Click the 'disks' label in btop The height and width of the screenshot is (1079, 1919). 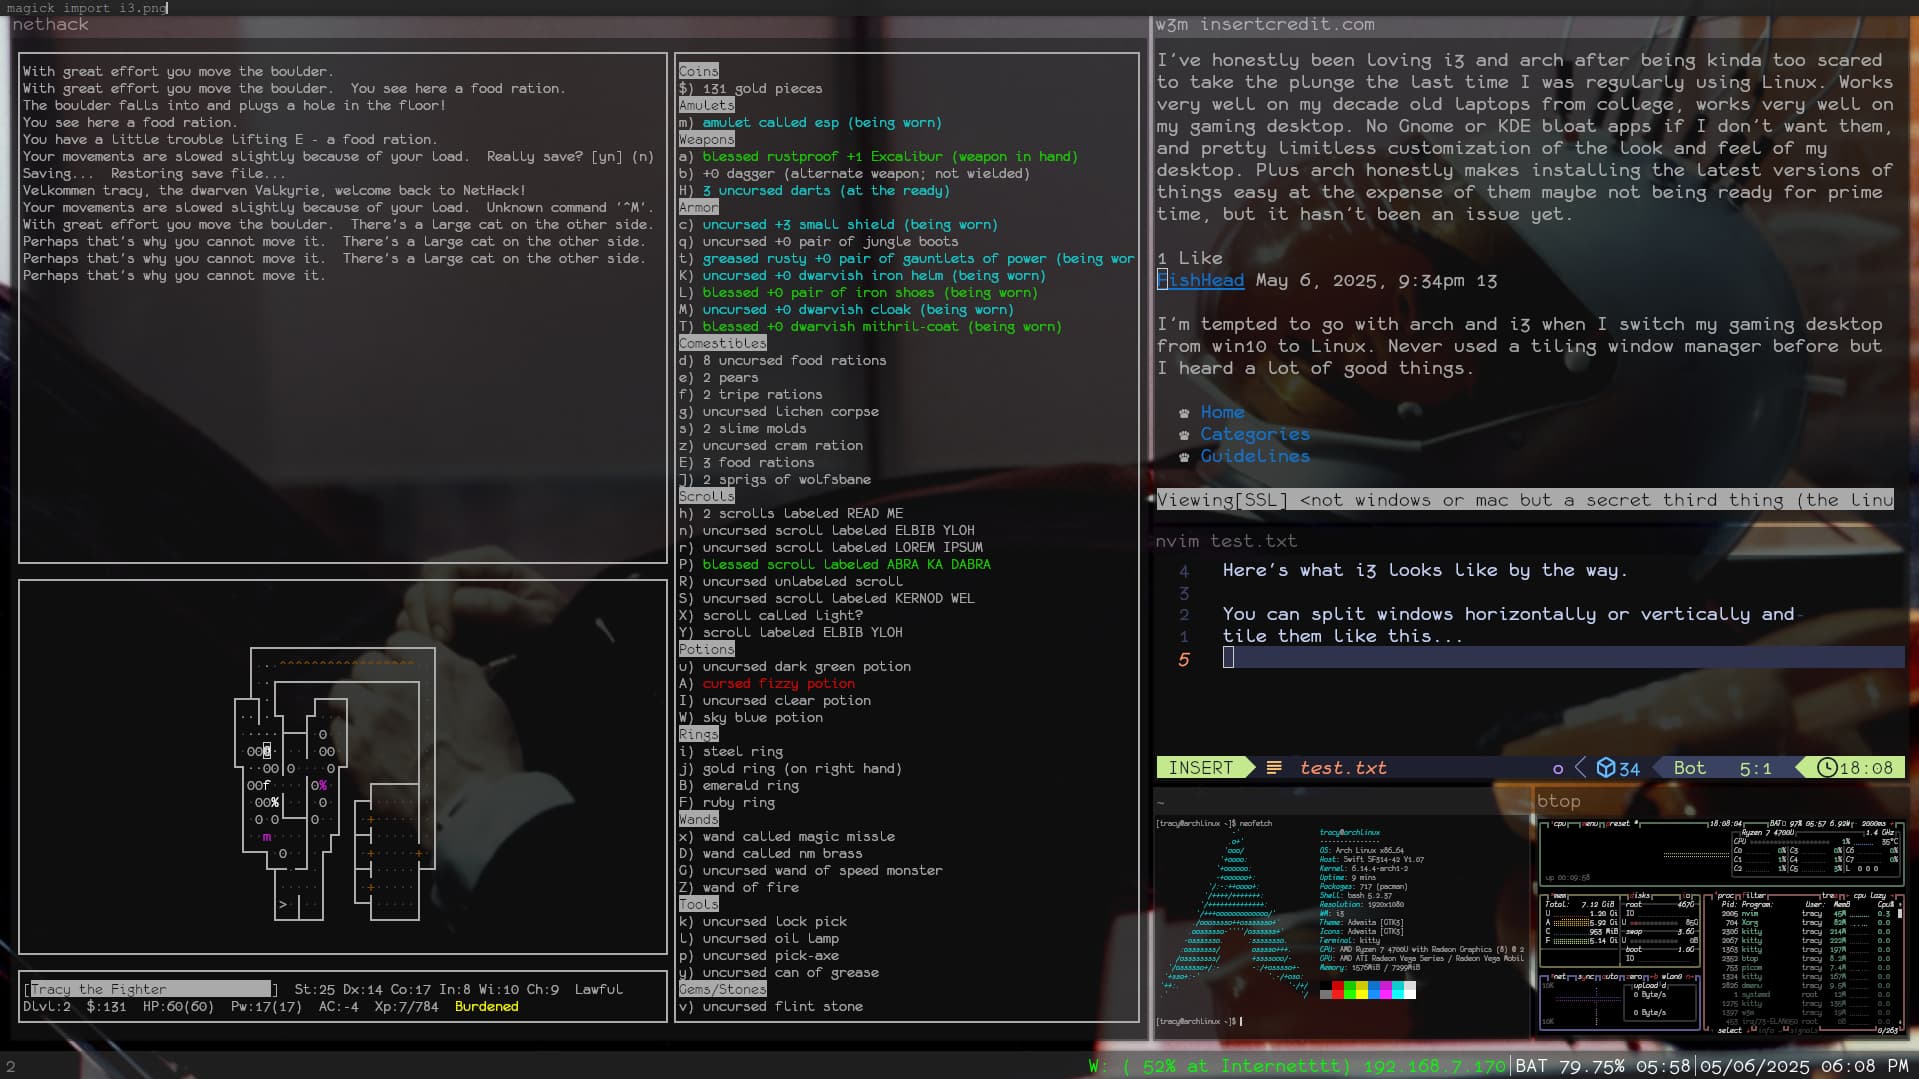coord(1640,896)
